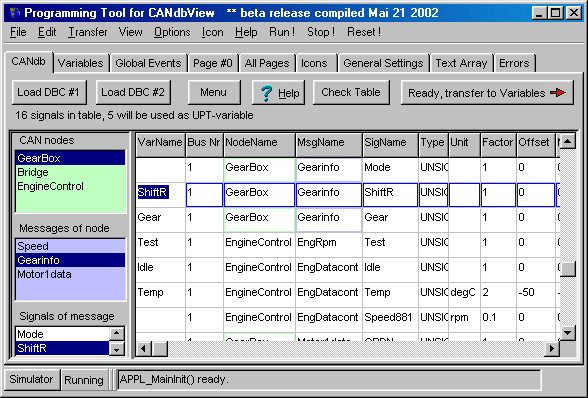Click Reset! in the menu bar

tap(364, 32)
